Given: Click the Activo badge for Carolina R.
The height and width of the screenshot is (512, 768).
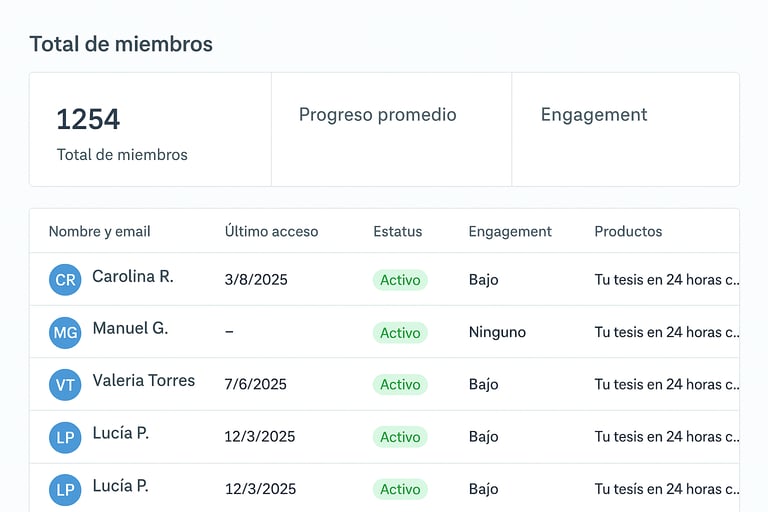Looking at the screenshot, I should (x=400, y=280).
